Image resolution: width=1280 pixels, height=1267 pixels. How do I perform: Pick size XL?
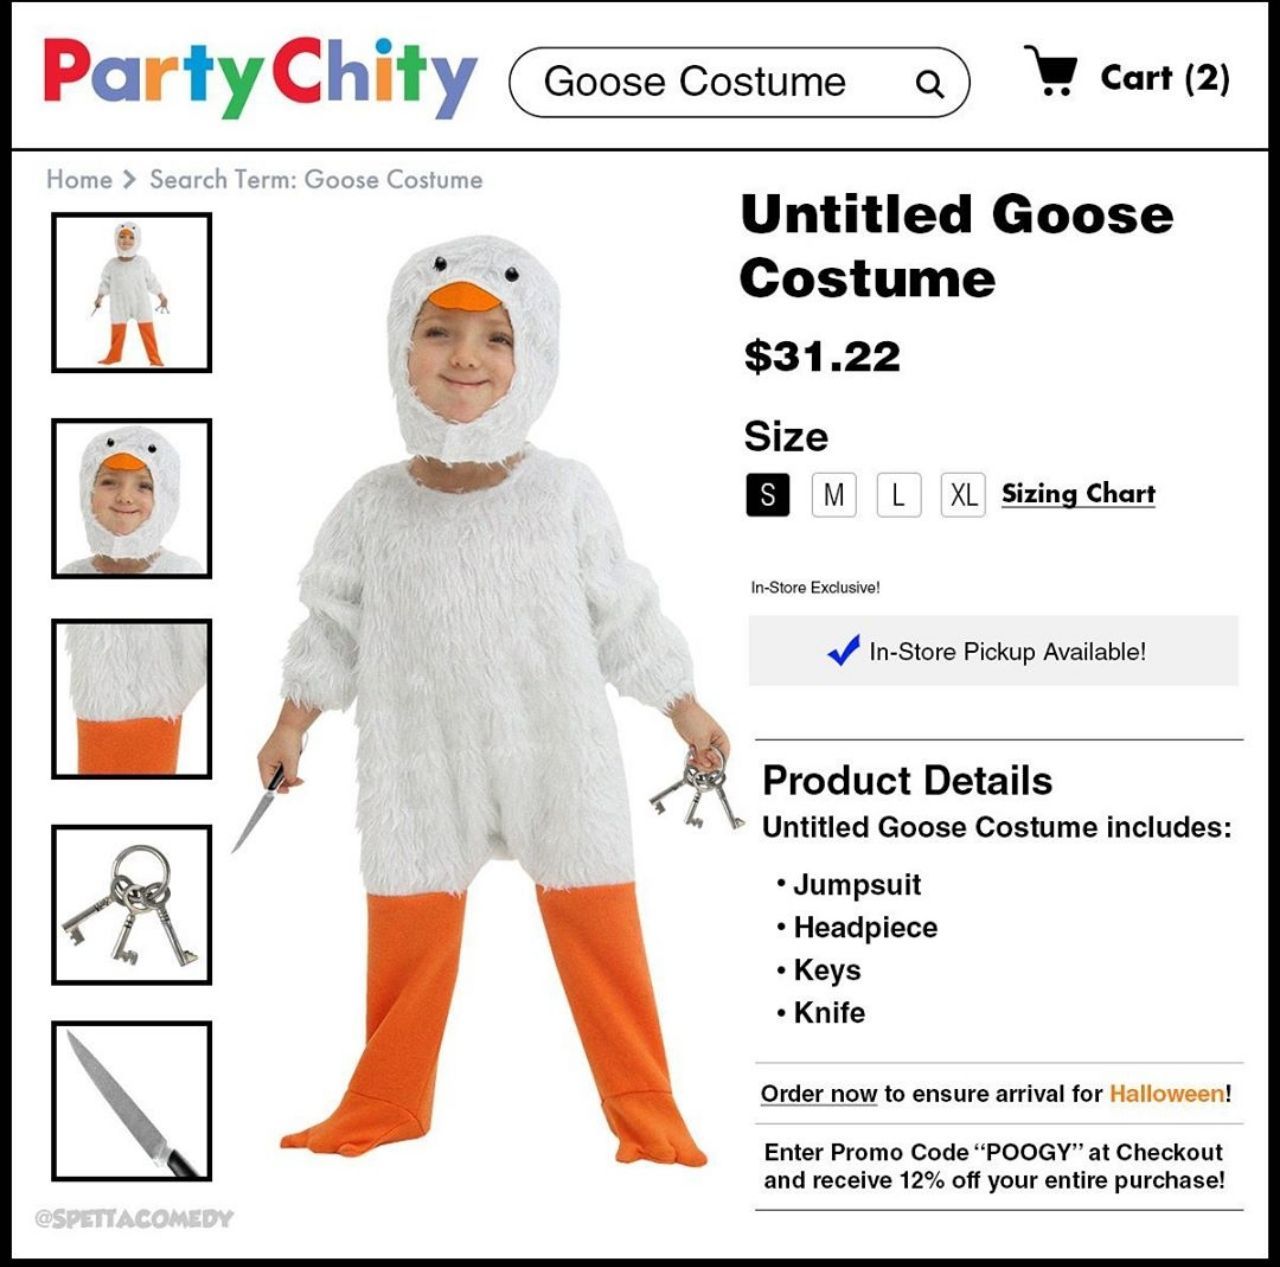[963, 494]
